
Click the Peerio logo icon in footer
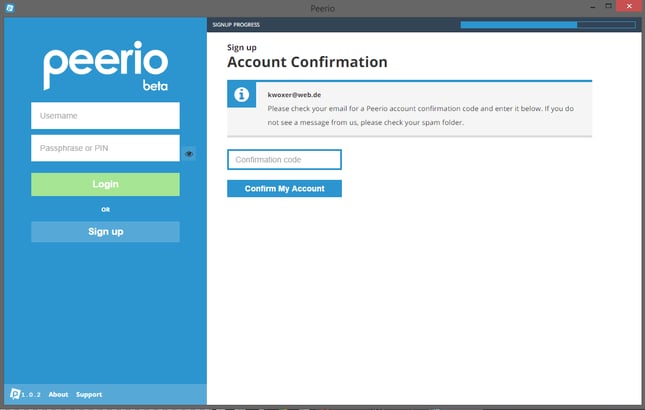(15, 394)
